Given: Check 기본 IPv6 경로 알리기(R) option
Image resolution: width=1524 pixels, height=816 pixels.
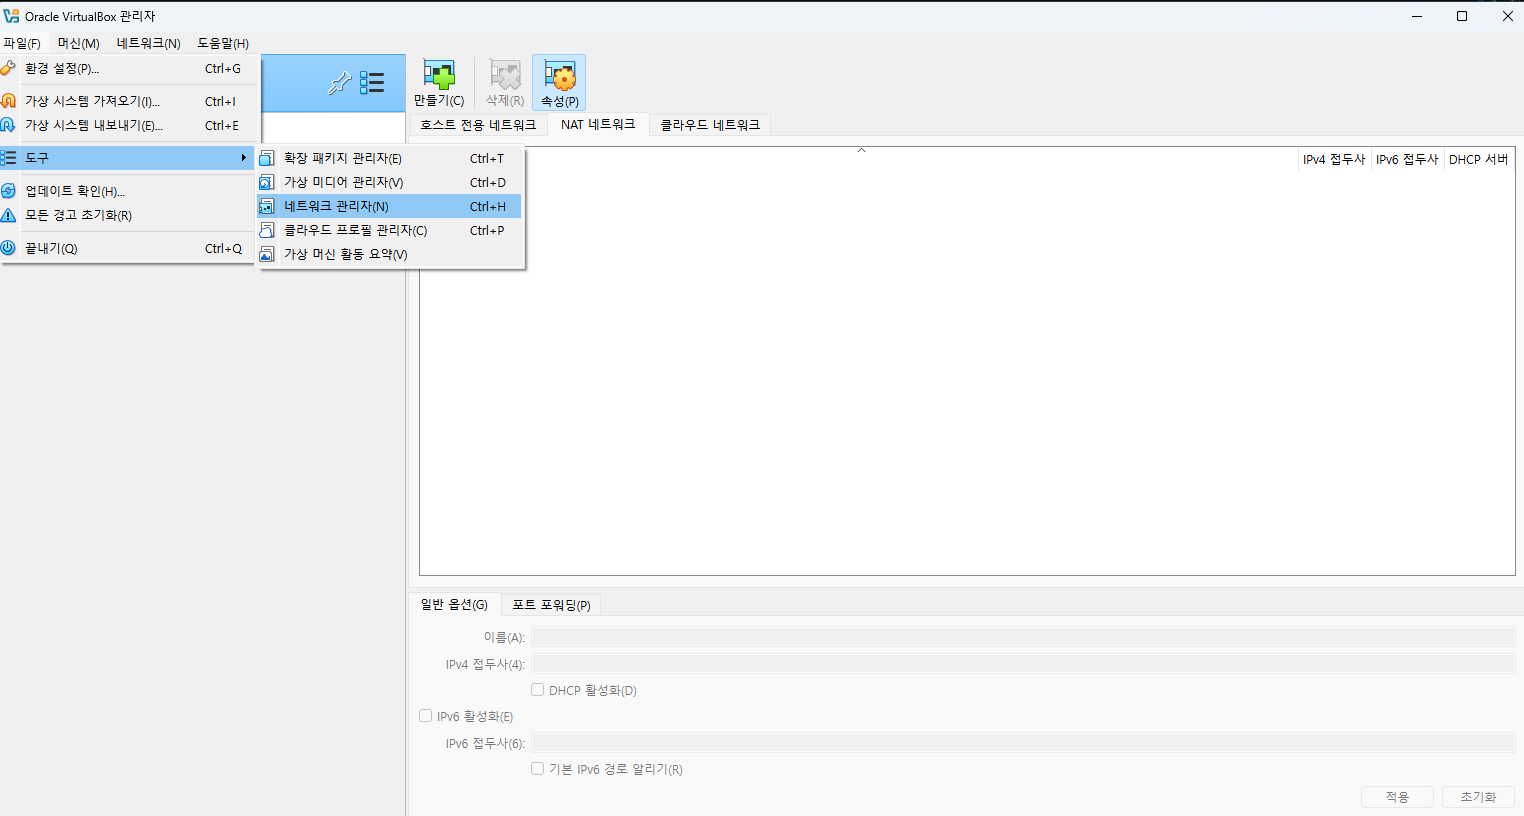Looking at the screenshot, I should coord(538,769).
